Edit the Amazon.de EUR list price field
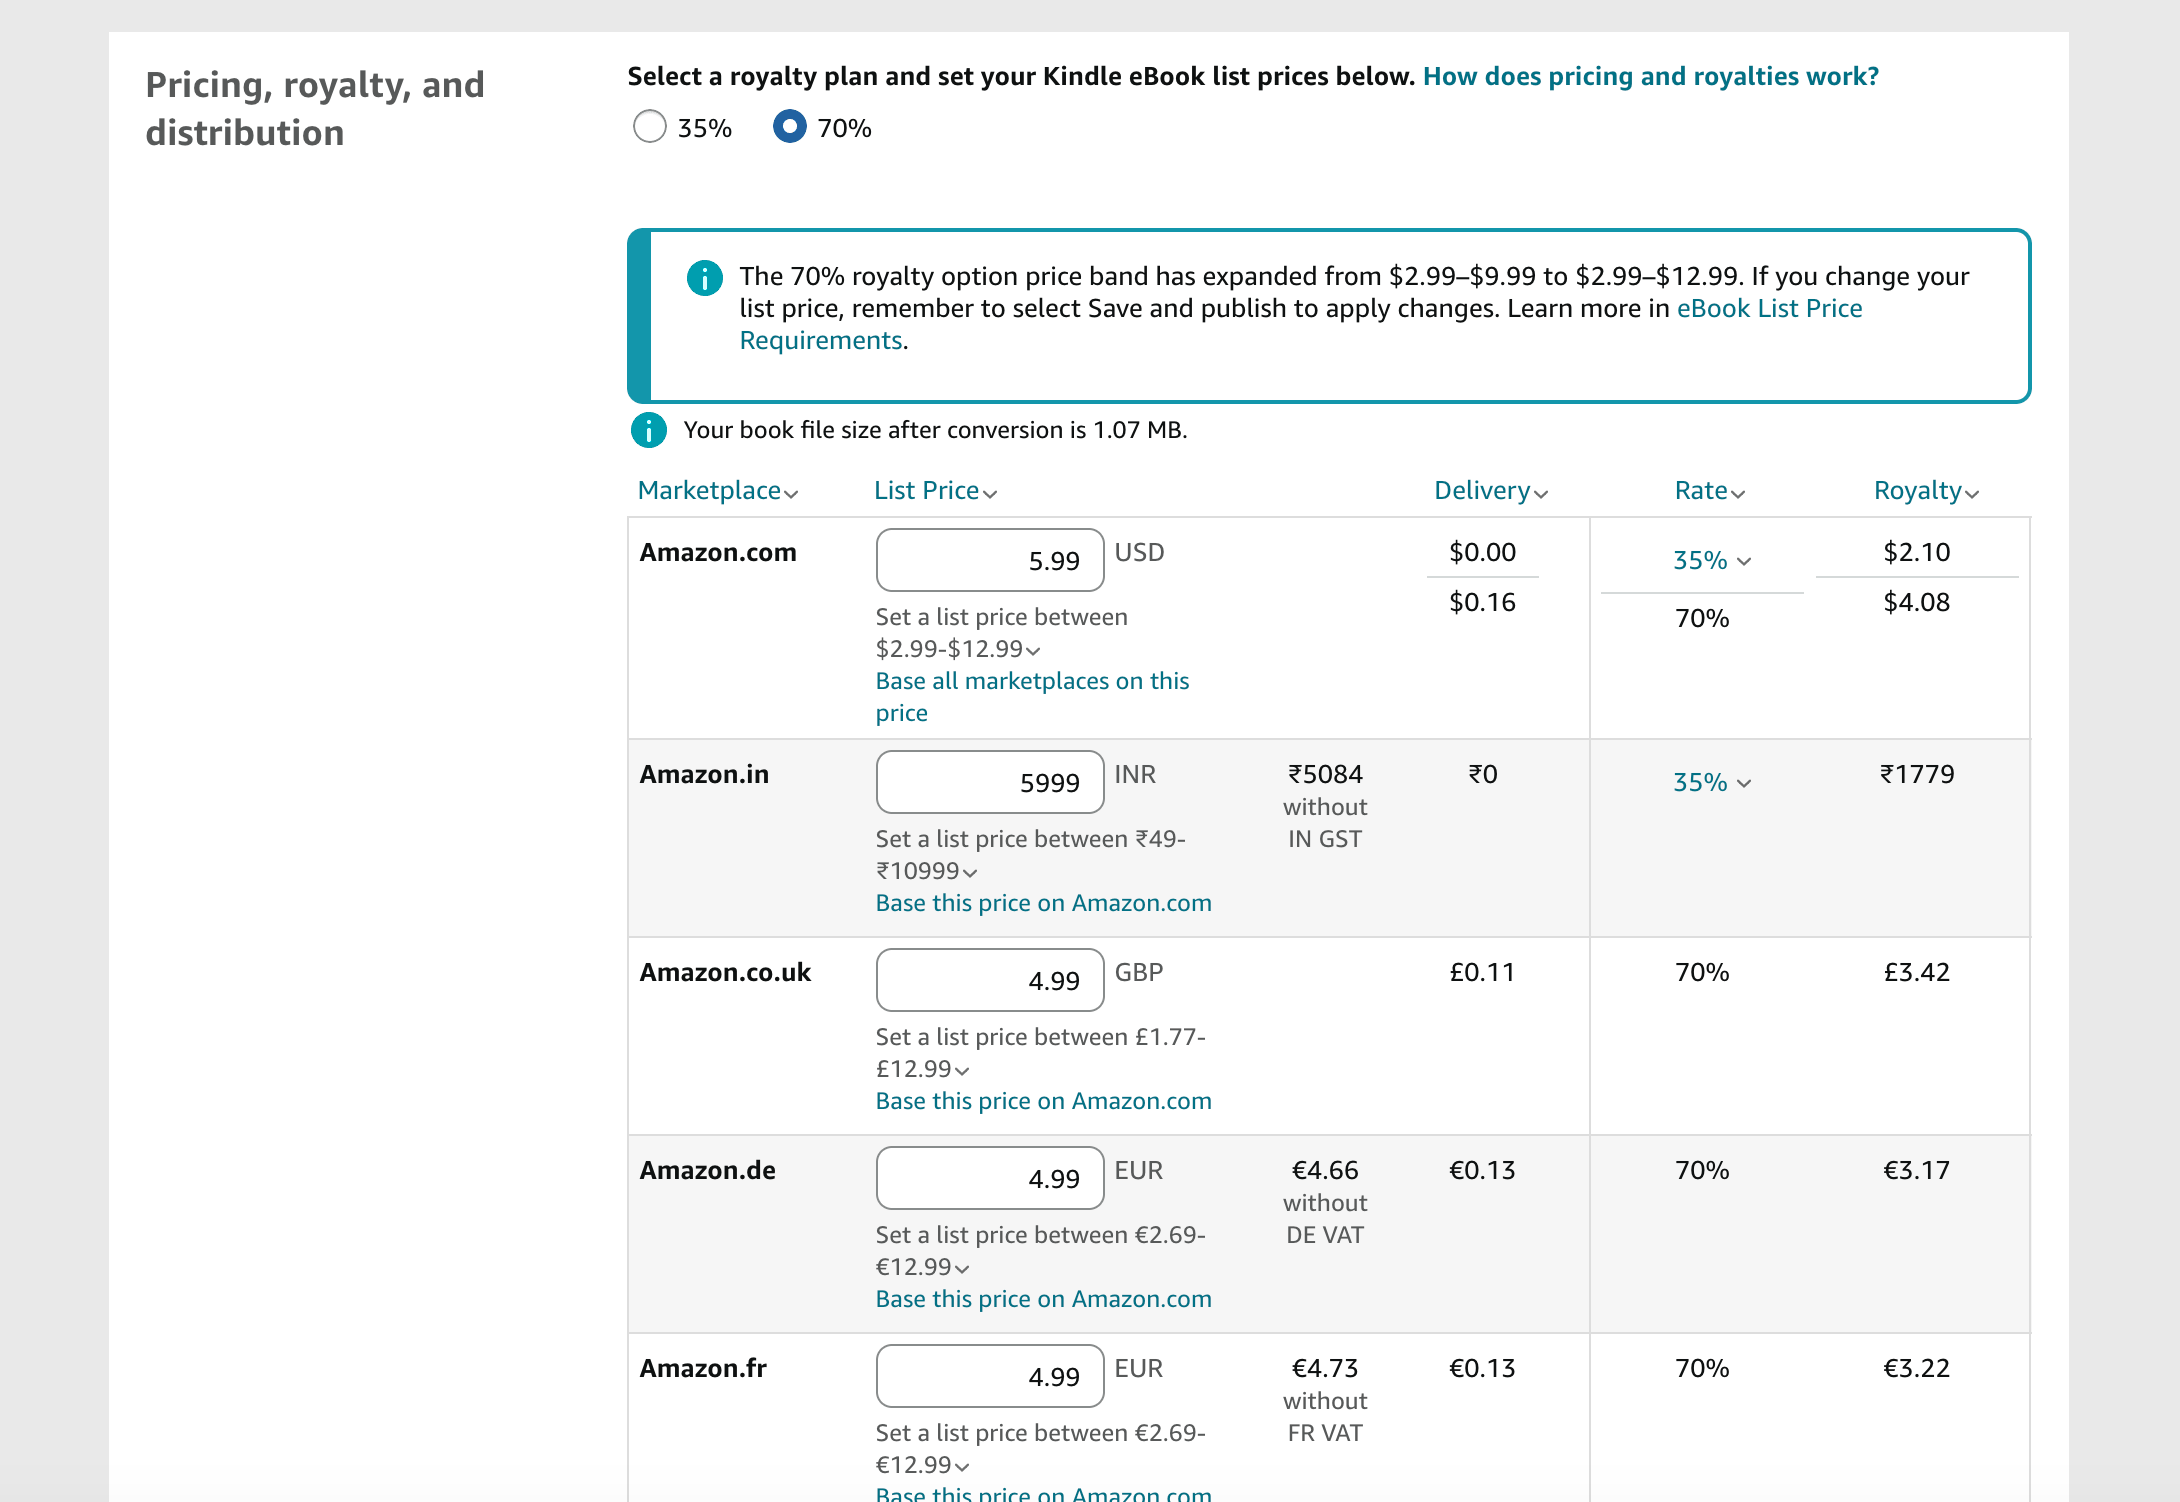 point(990,1178)
